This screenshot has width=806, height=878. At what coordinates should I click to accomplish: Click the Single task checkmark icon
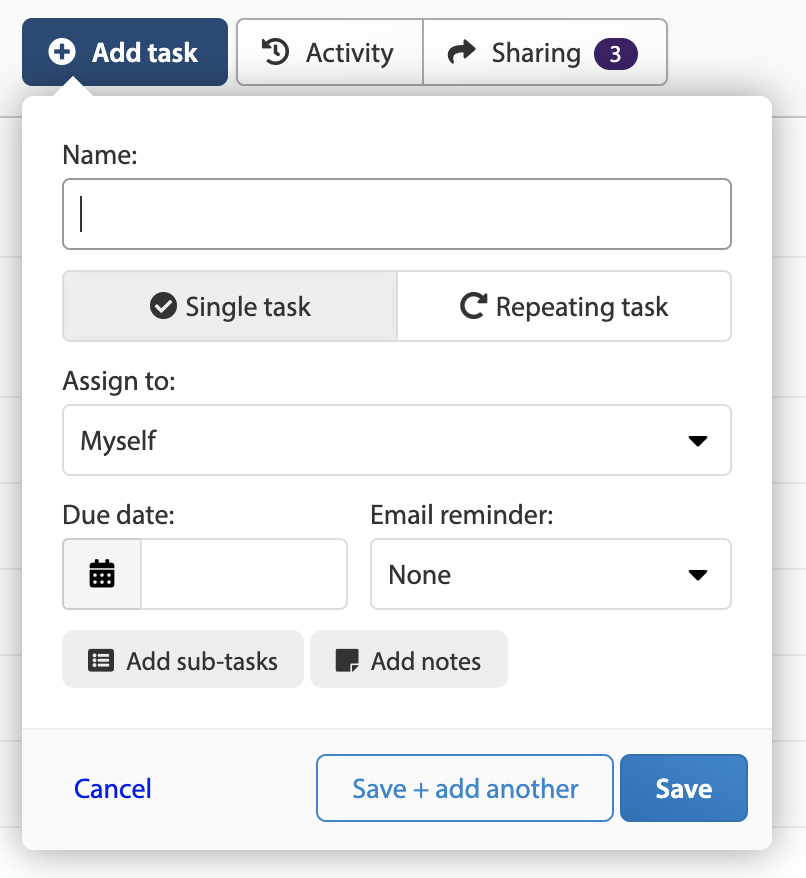pos(164,306)
